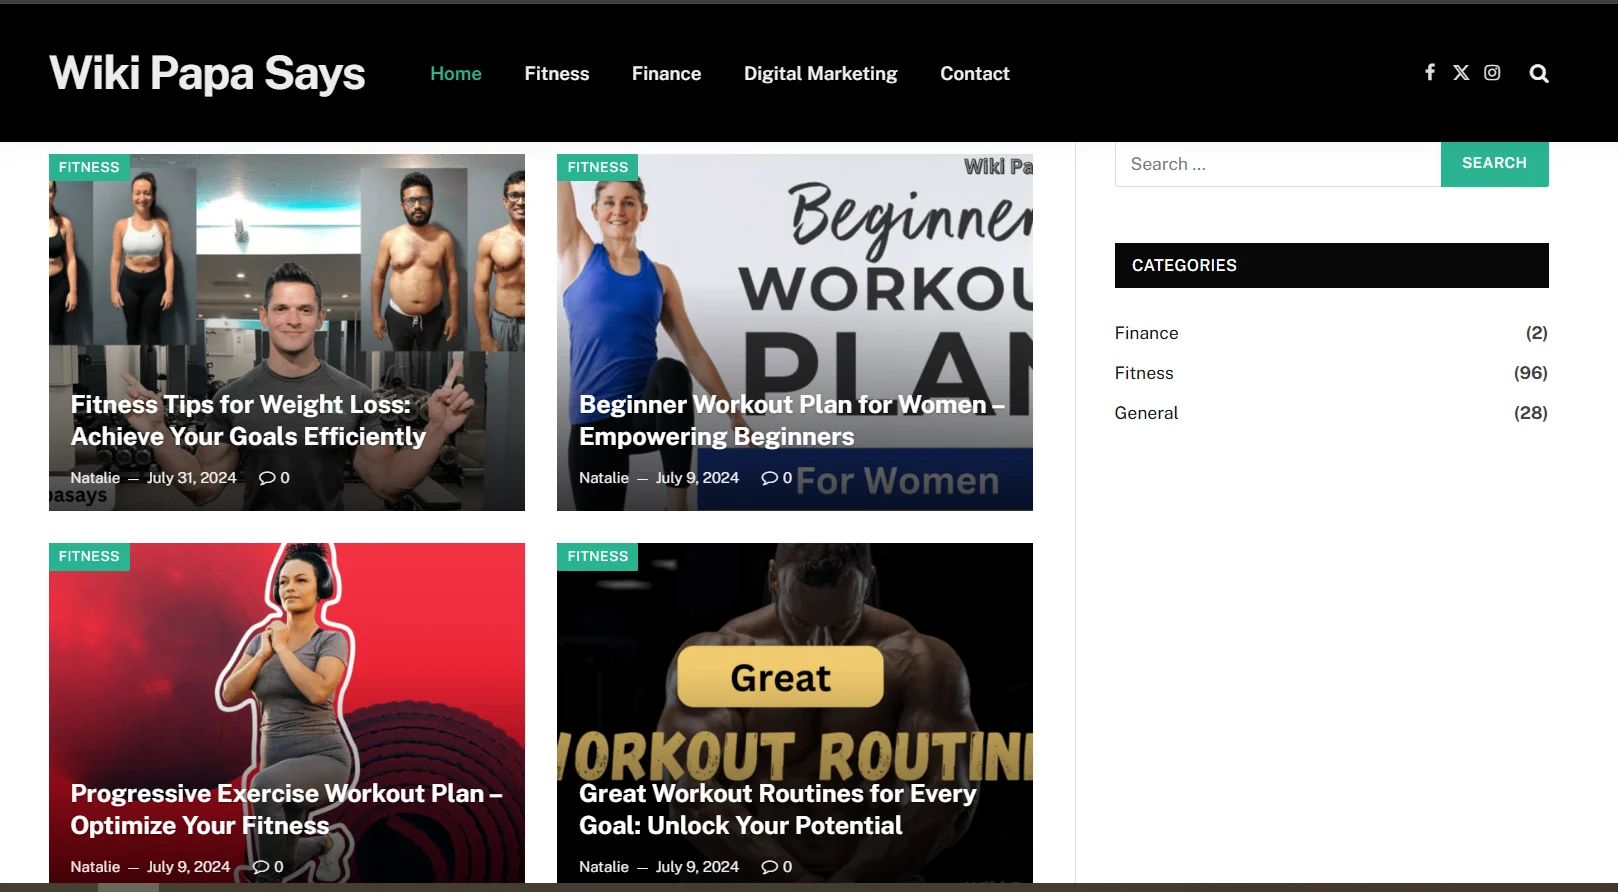Open the Digital Marketing menu item
Image resolution: width=1618 pixels, height=892 pixels.
point(820,73)
